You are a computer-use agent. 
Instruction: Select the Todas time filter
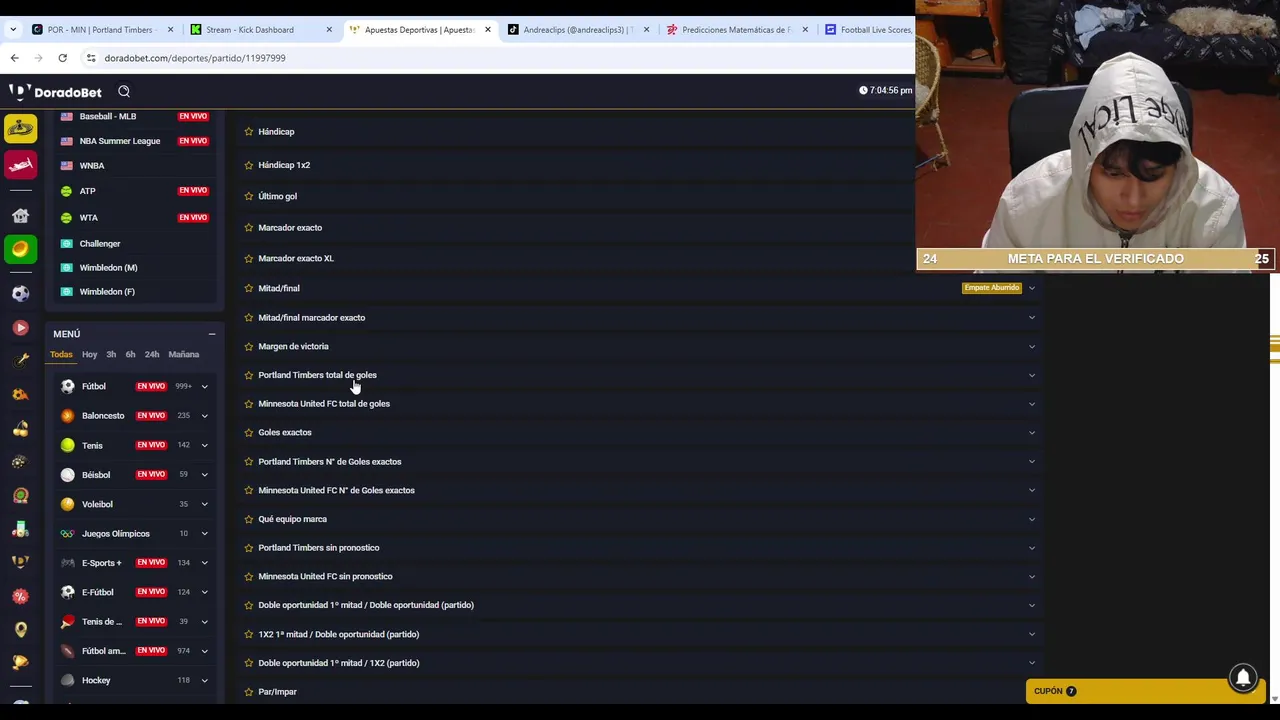pyautogui.click(x=61, y=354)
